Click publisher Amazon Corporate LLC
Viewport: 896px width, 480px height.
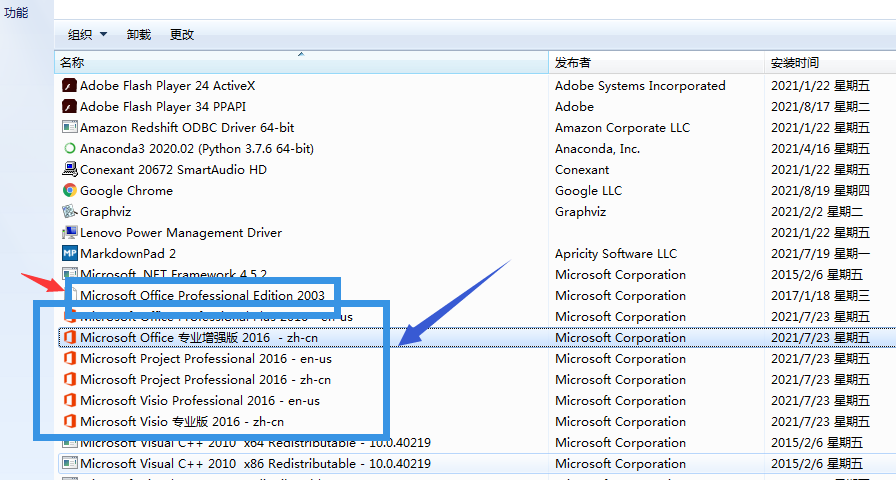(622, 128)
